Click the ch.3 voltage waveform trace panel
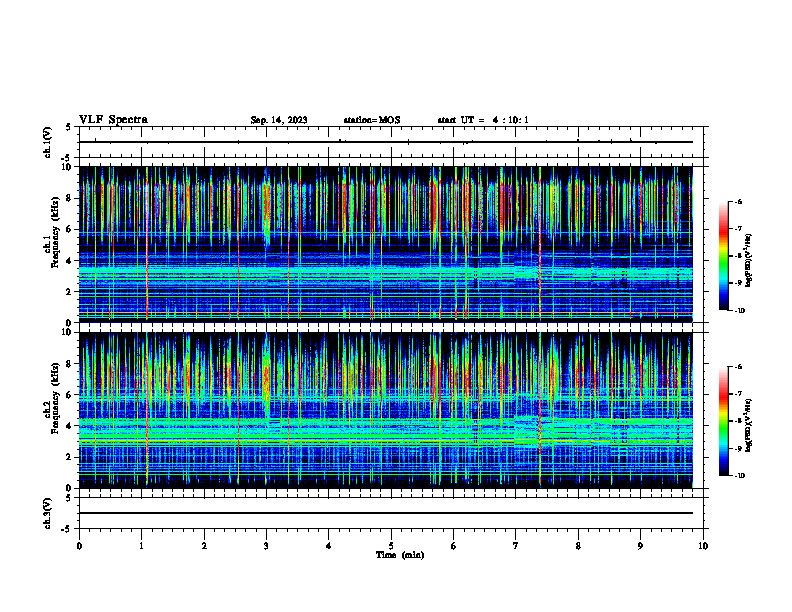Viewport: 792px width, 612px height. (x=391, y=513)
